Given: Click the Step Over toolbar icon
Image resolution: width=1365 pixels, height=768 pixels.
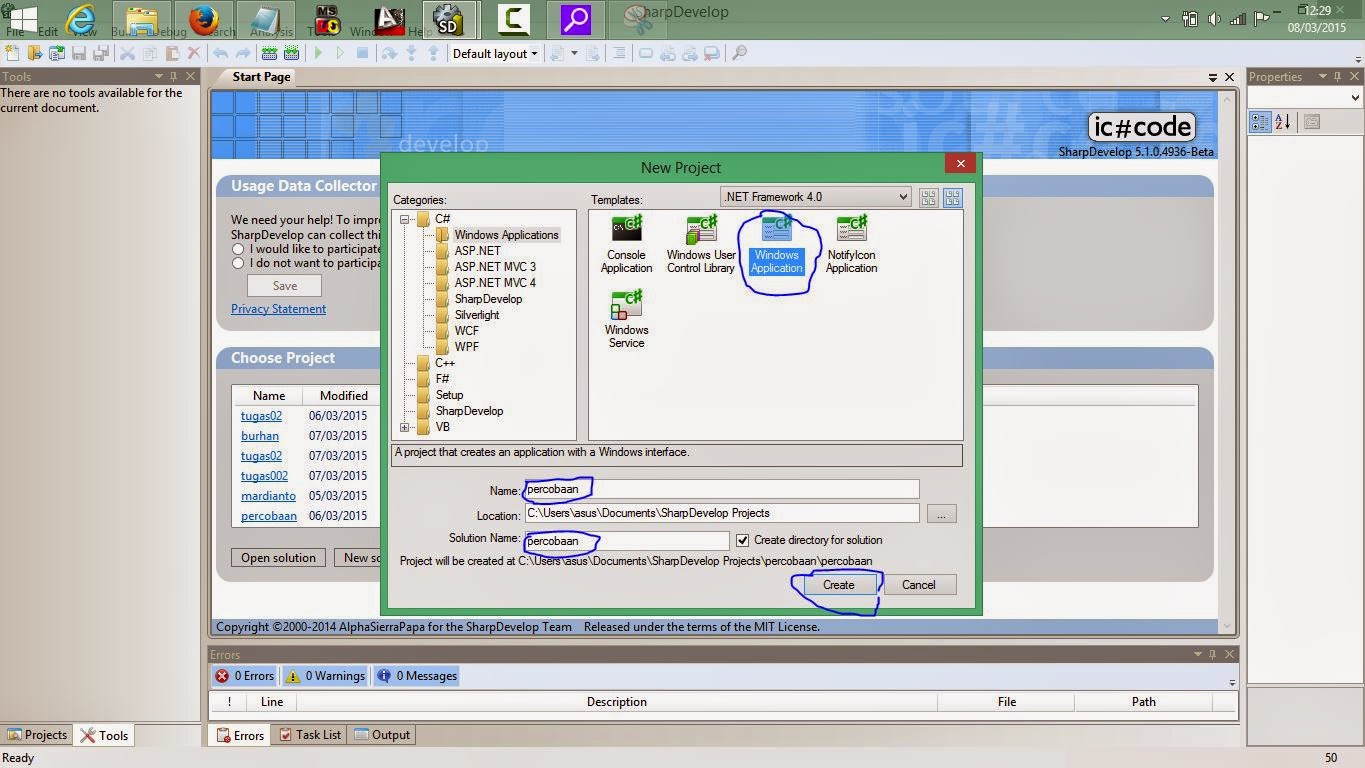Looking at the screenshot, I should click(x=389, y=53).
